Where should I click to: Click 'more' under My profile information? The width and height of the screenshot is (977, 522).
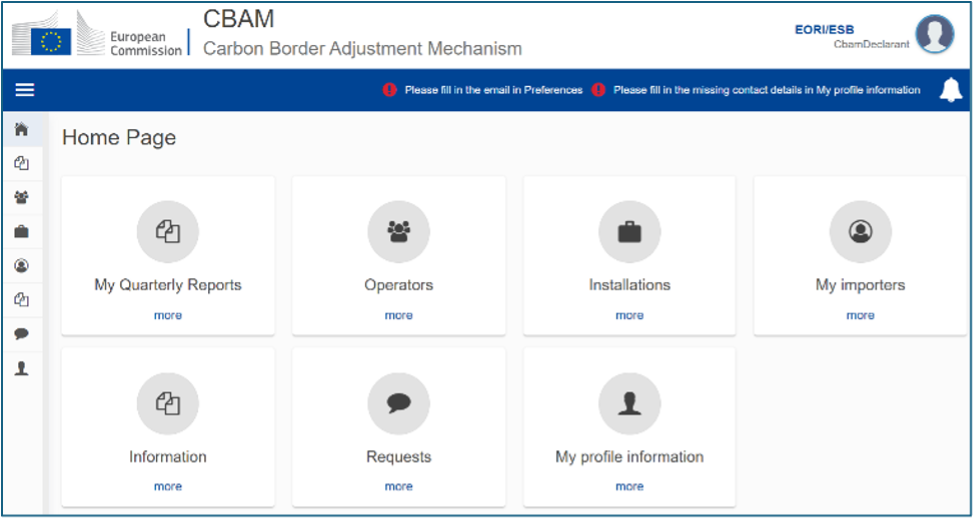tap(629, 487)
